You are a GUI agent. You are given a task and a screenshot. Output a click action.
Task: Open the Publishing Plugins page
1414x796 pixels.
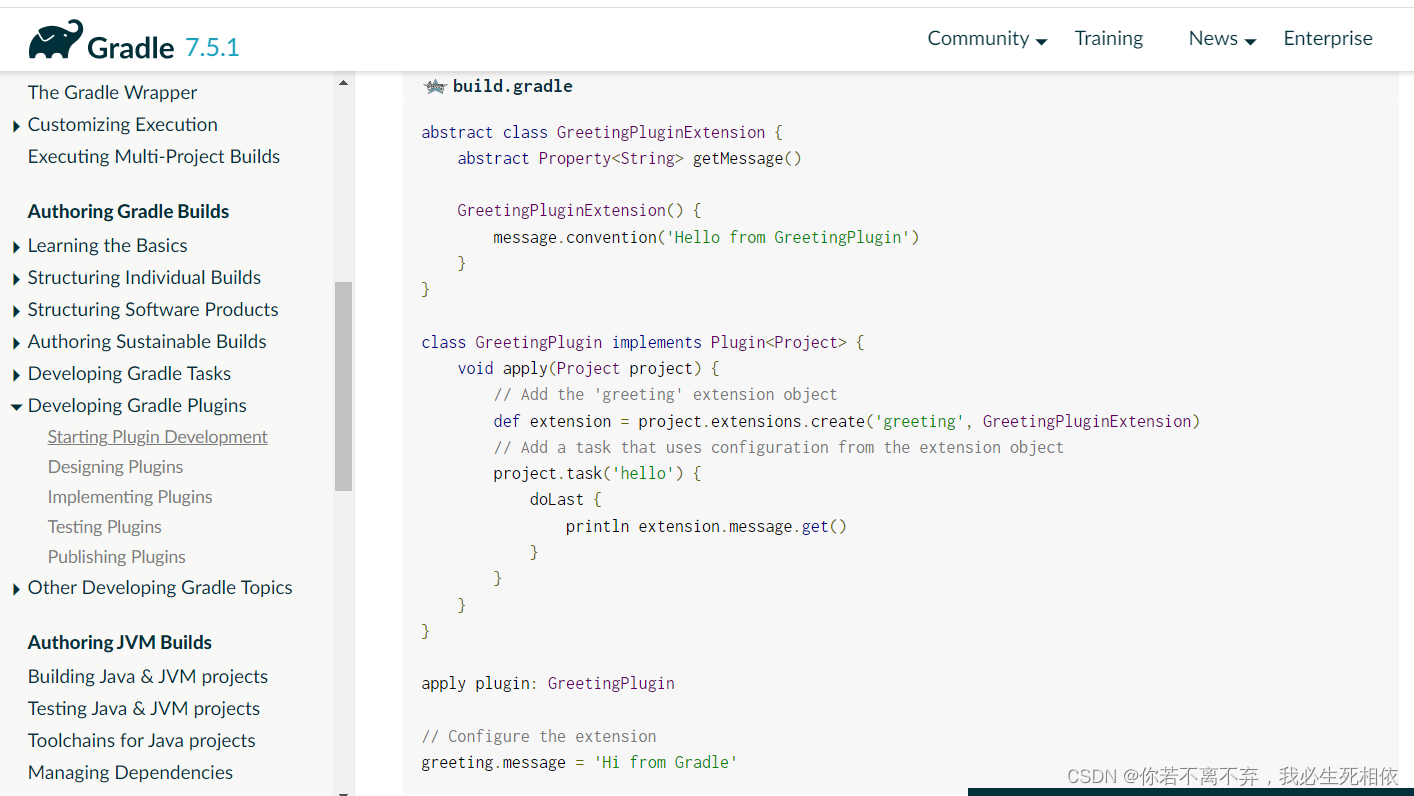tap(116, 557)
